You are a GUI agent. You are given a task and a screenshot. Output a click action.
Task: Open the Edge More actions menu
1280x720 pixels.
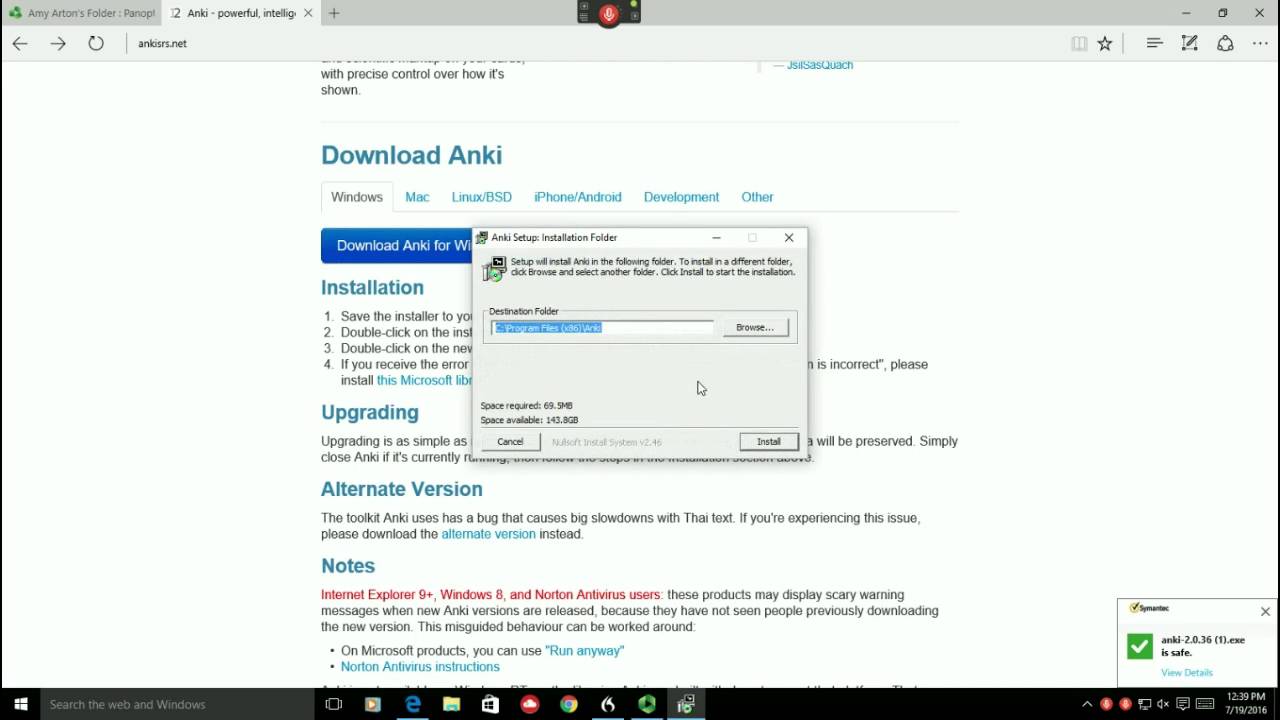1259,43
